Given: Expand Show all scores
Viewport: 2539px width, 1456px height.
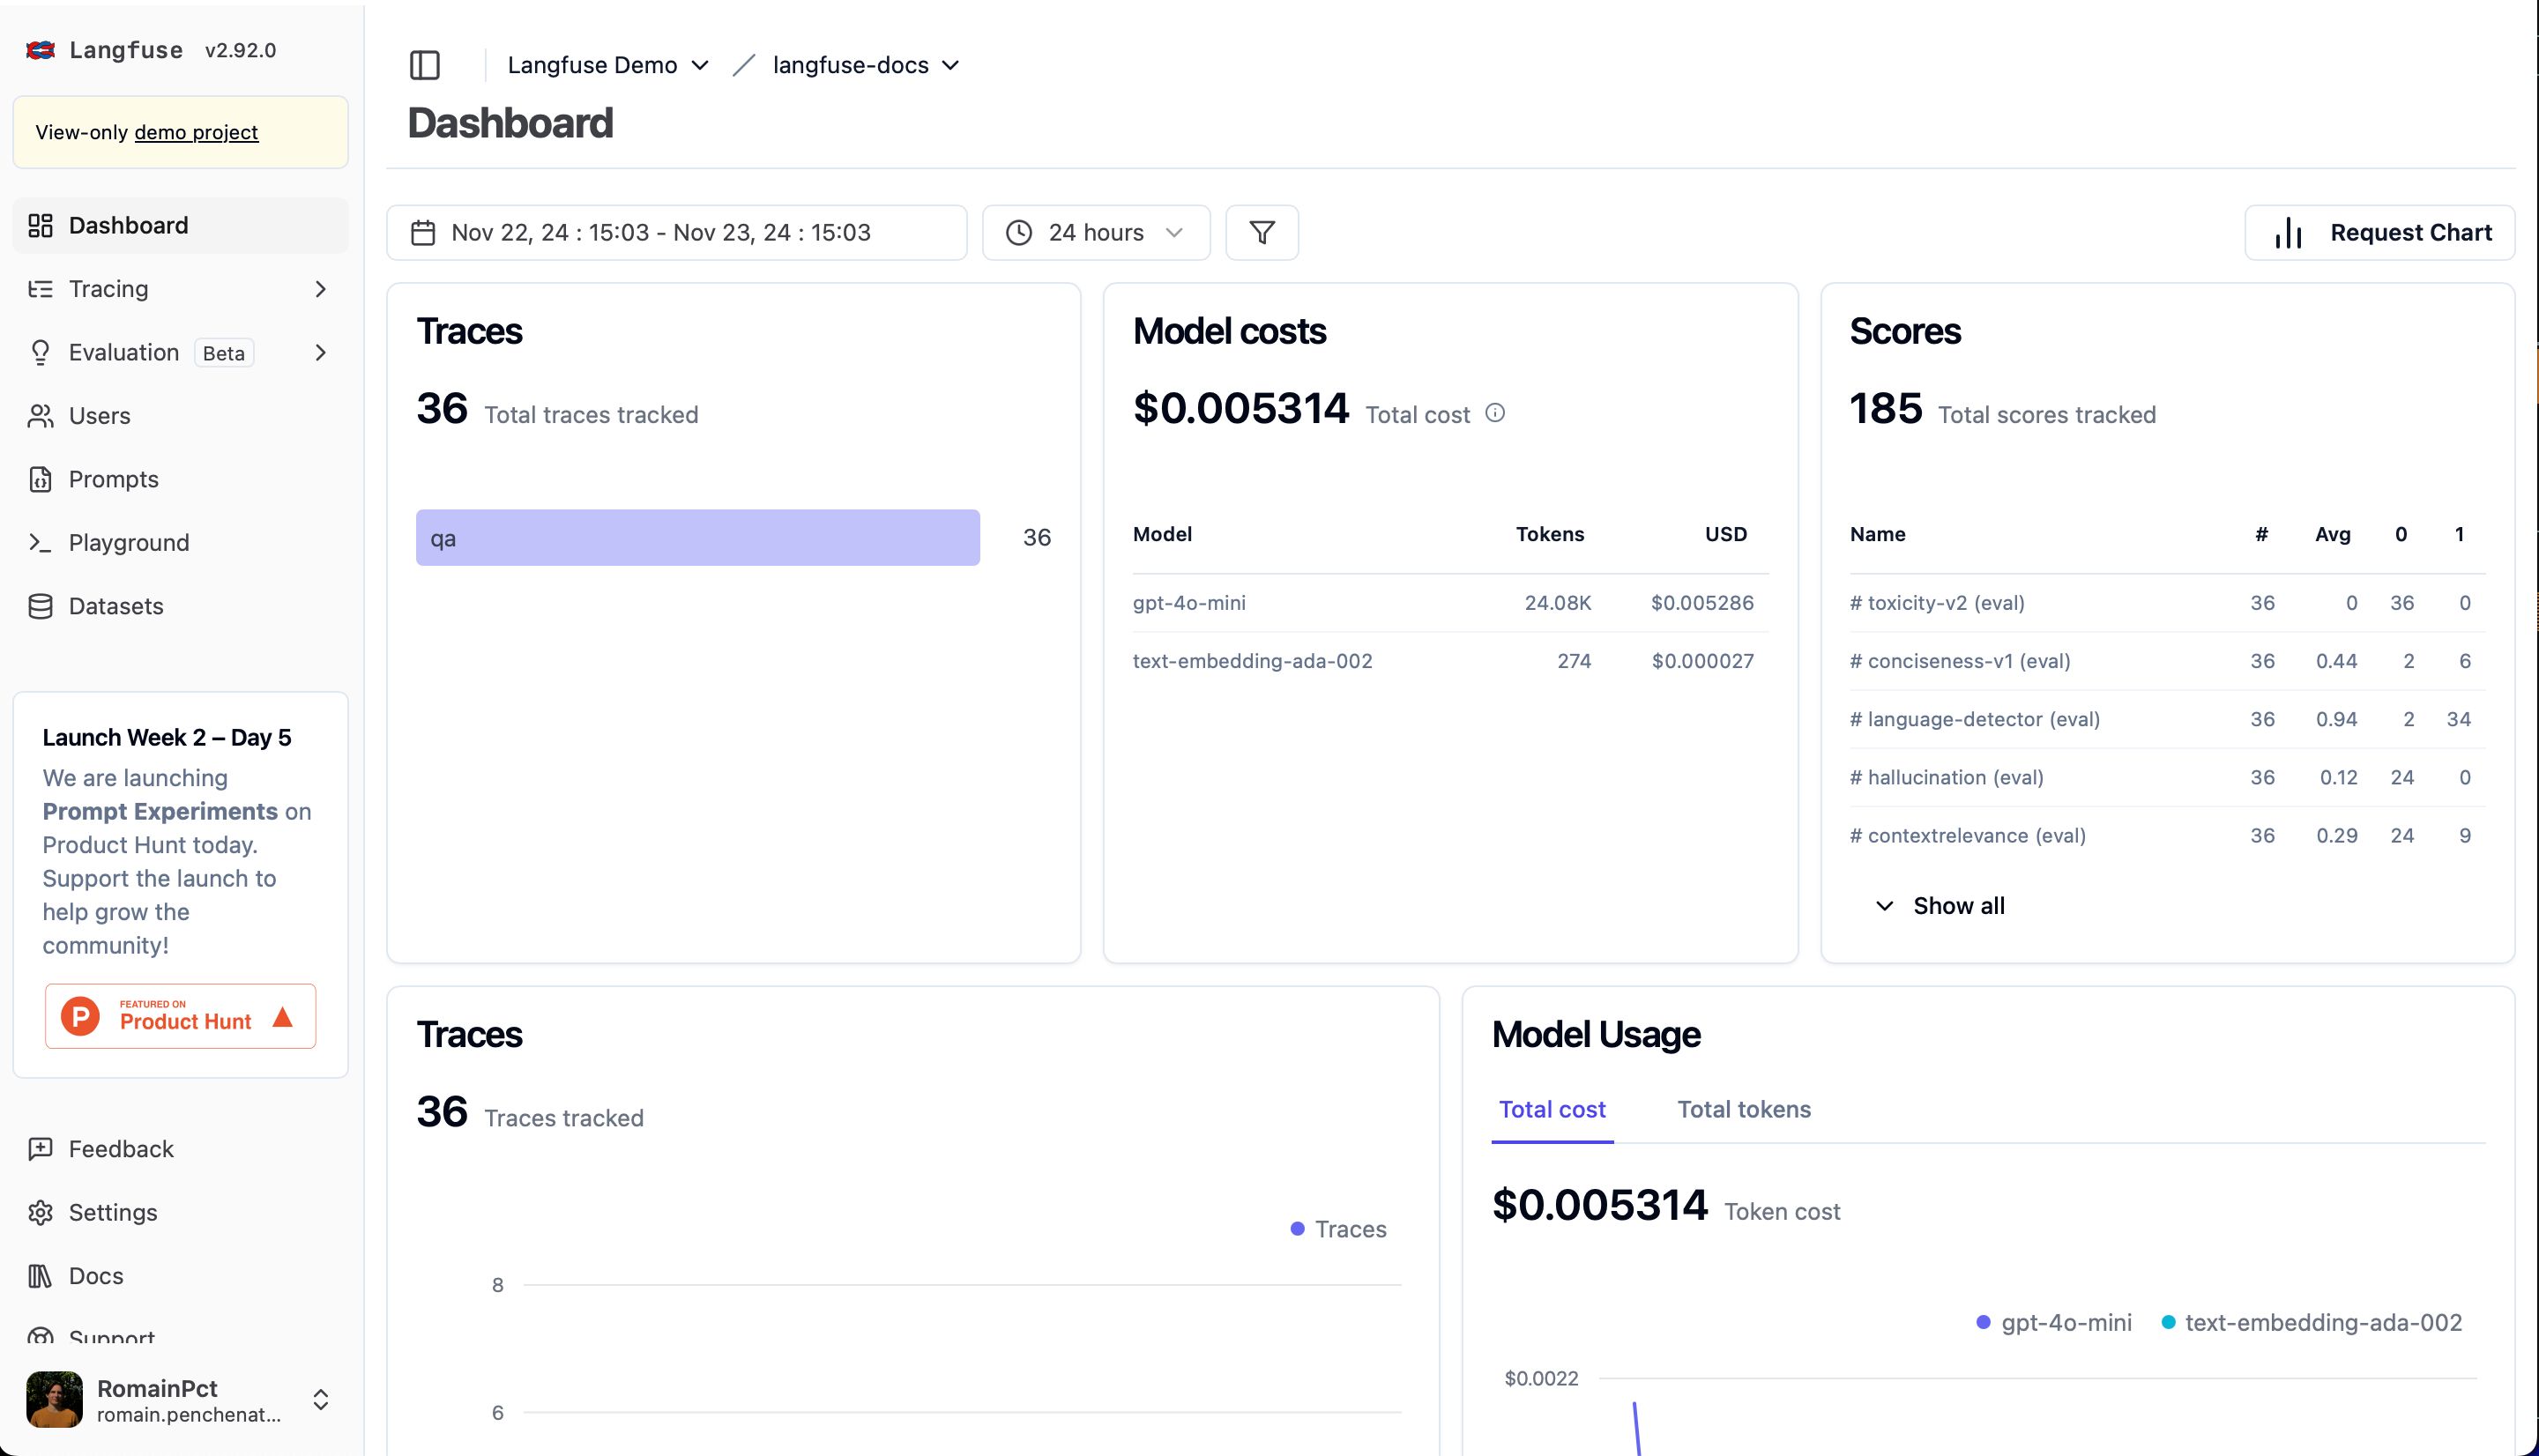Looking at the screenshot, I should 1939,906.
